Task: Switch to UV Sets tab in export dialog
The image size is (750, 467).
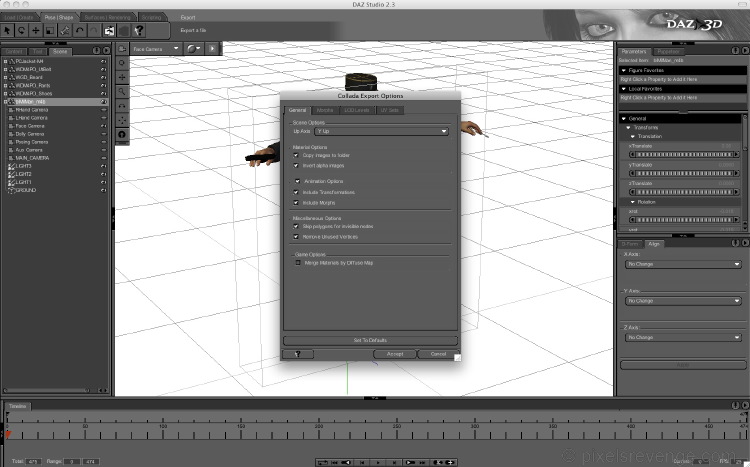Action: (390, 110)
